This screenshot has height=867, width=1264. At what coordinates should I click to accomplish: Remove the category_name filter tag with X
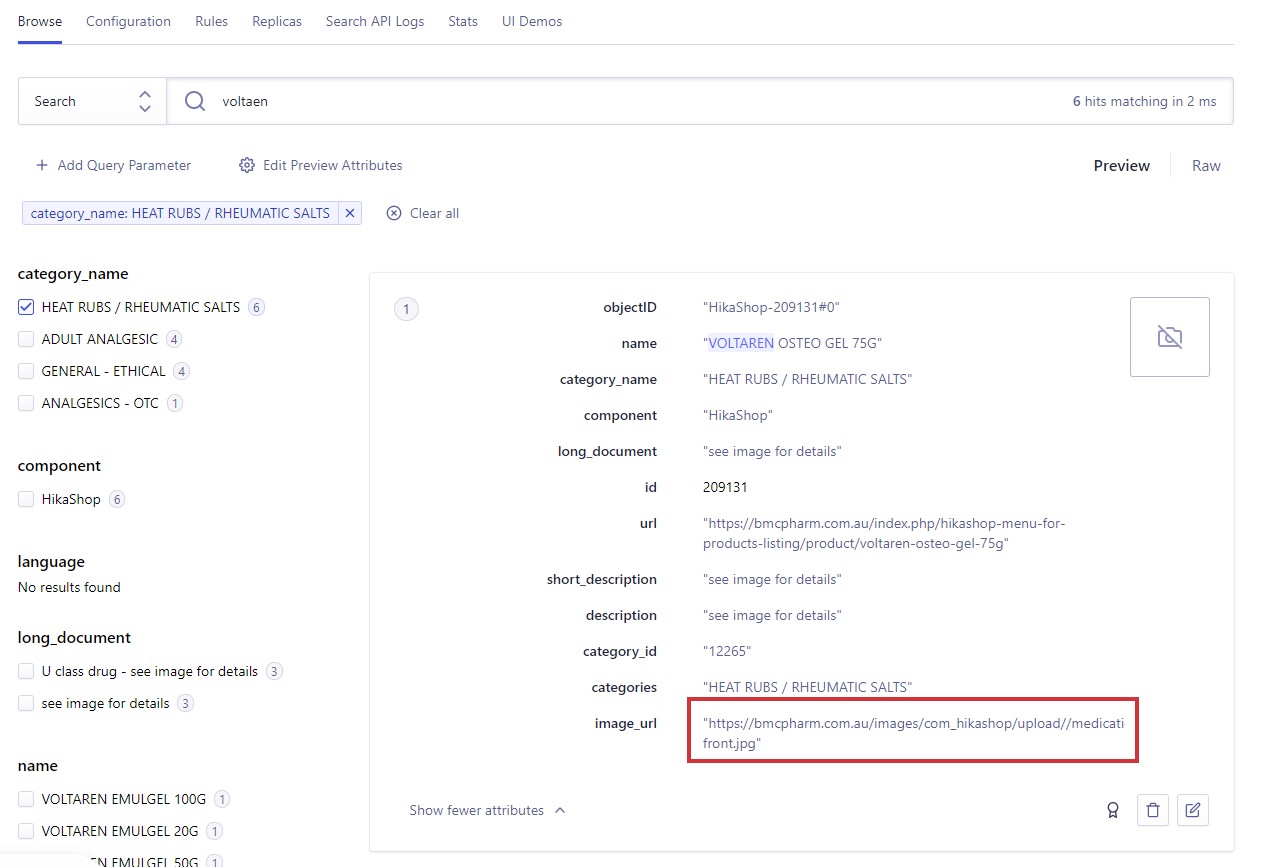click(349, 213)
